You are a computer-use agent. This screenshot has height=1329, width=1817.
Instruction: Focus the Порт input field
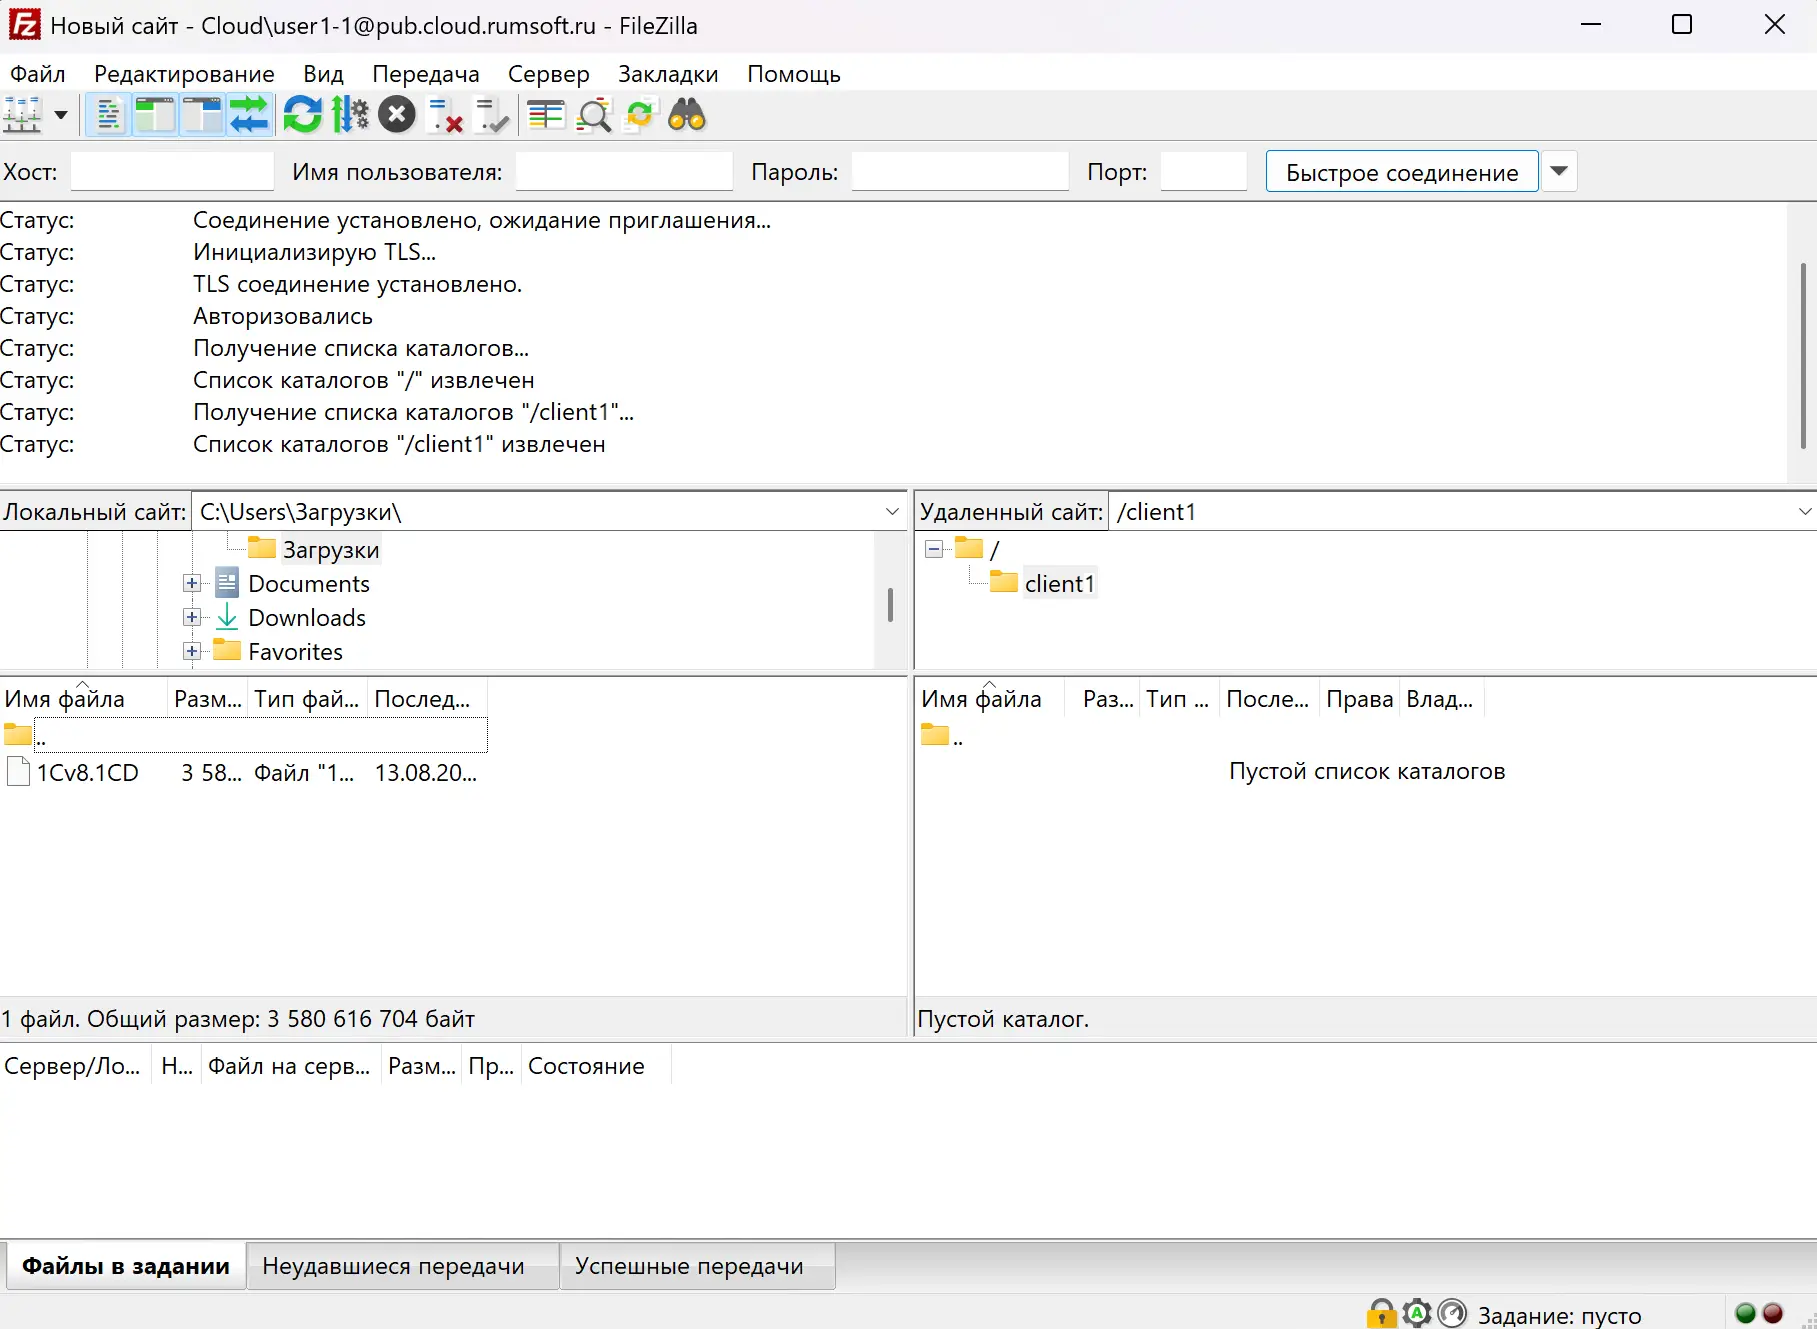click(1203, 171)
